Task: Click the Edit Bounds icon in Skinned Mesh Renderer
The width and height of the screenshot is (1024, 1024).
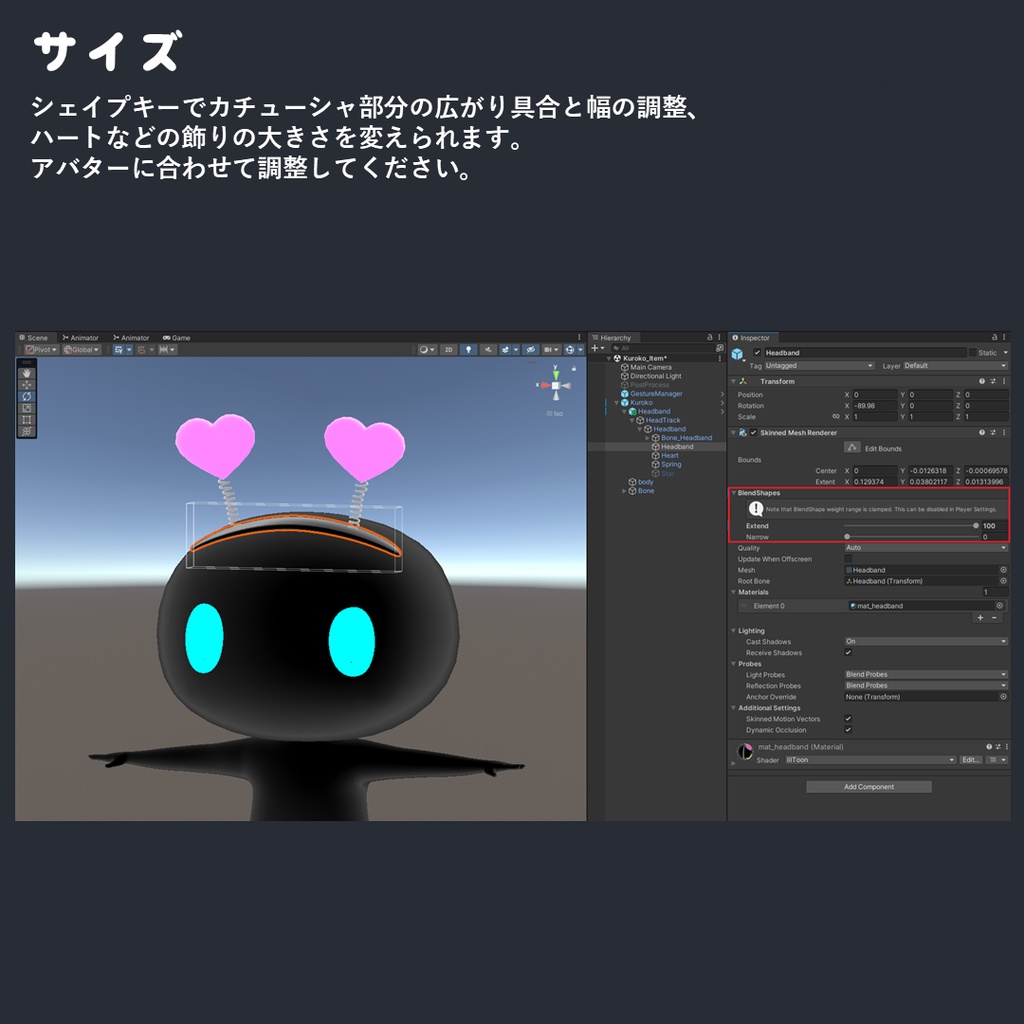Action: click(x=852, y=447)
